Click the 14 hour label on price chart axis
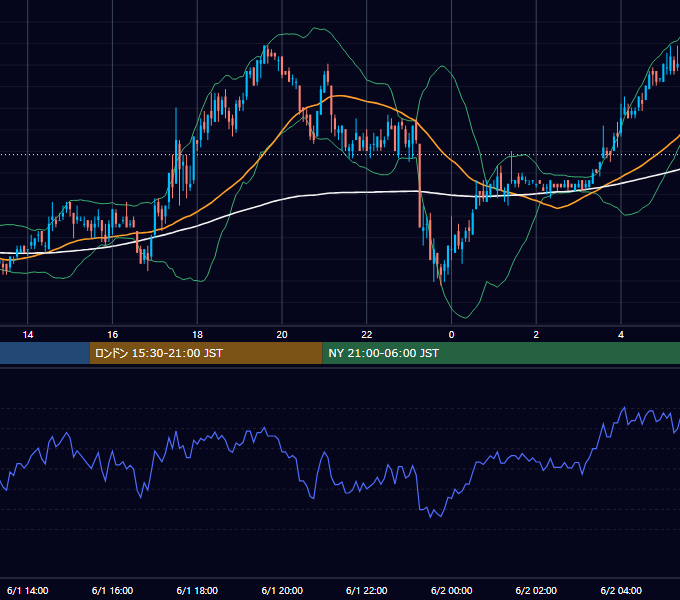The width and height of the screenshot is (680, 600). (28, 335)
